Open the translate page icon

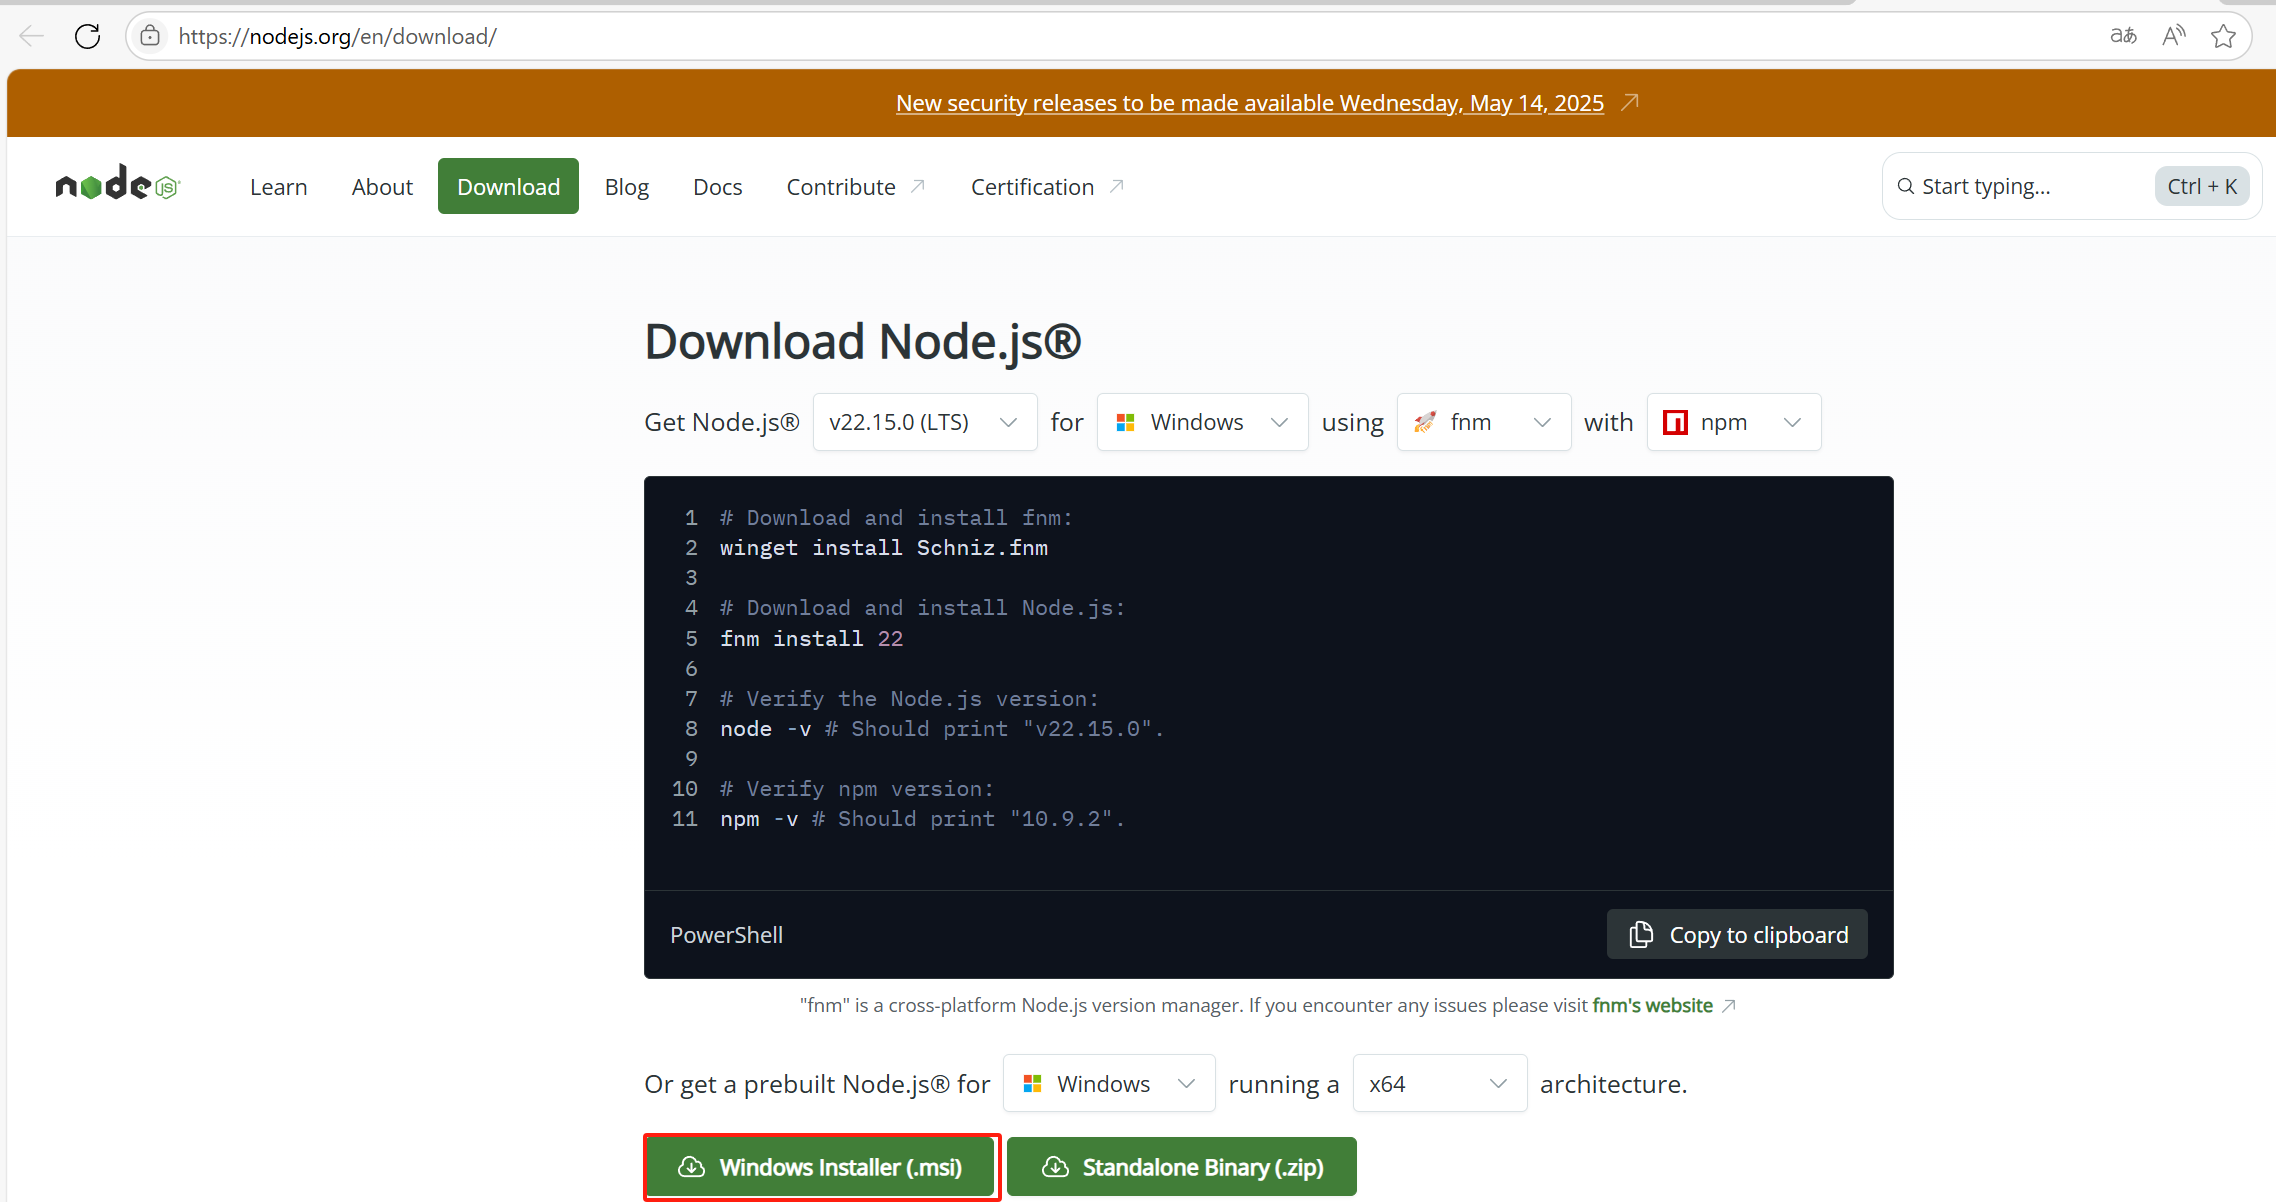(x=2123, y=37)
